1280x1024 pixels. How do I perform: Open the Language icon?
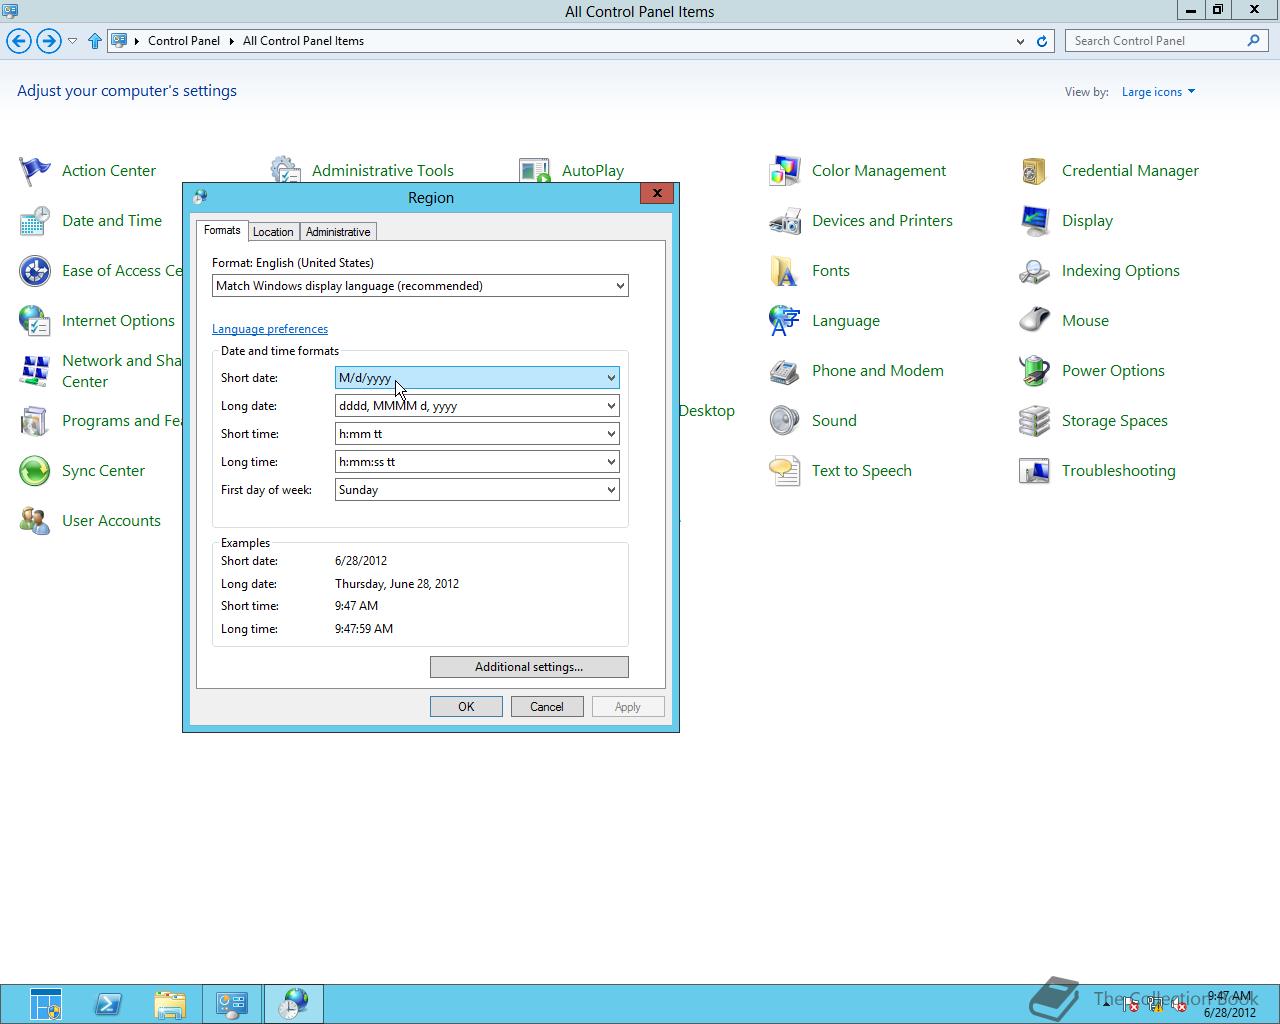click(785, 321)
